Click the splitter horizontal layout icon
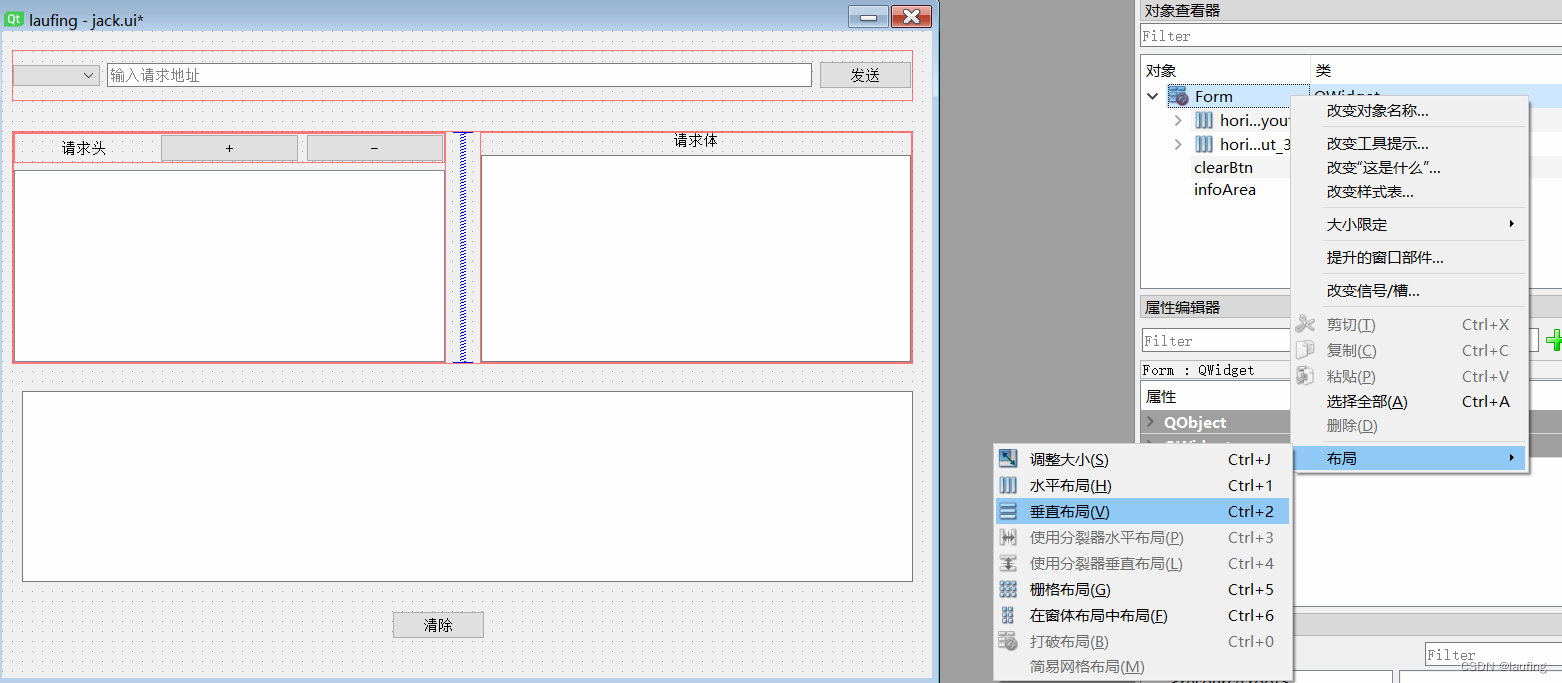Image resolution: width=1562 pixels, height=683 pixels. [x=1007, y=537]
